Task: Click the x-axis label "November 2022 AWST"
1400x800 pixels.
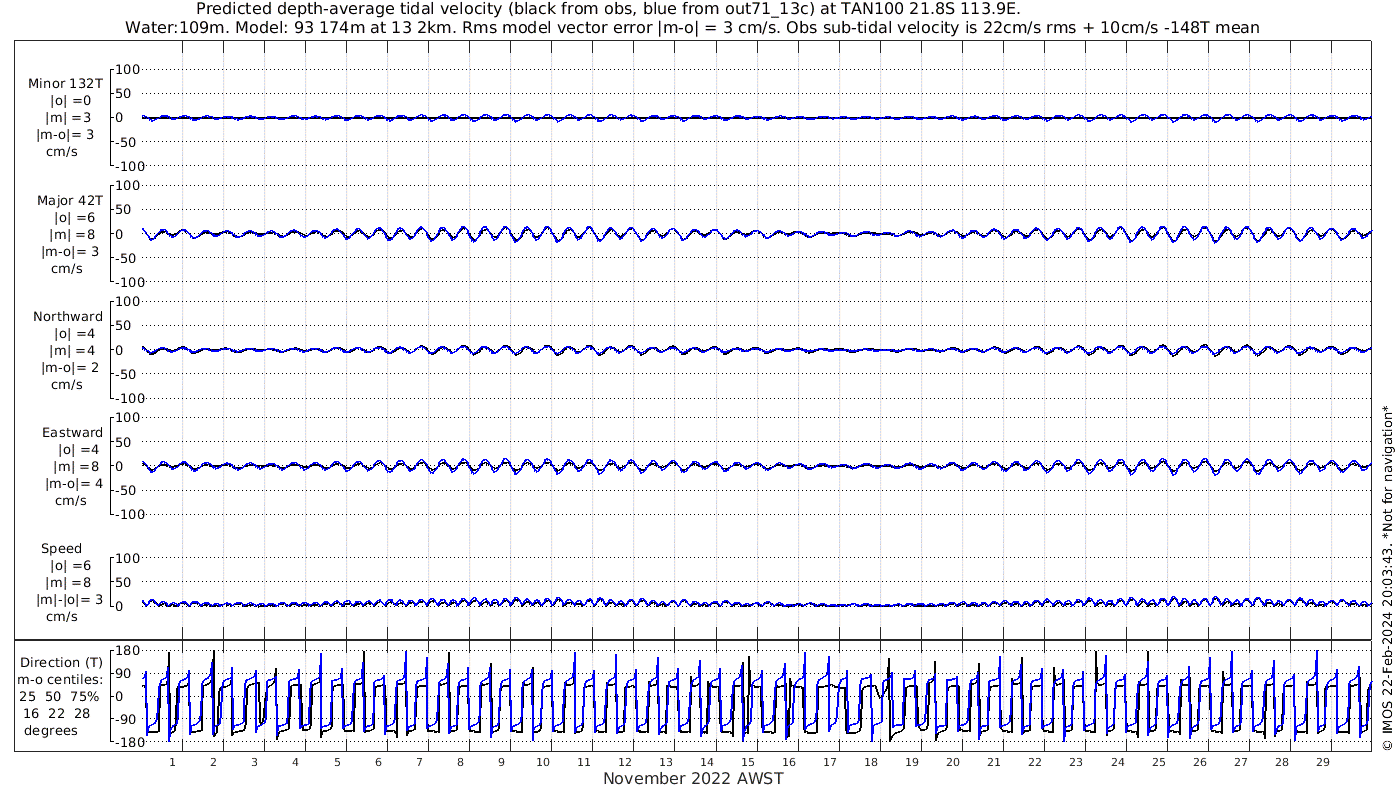Action: click(x=693, y=779)
